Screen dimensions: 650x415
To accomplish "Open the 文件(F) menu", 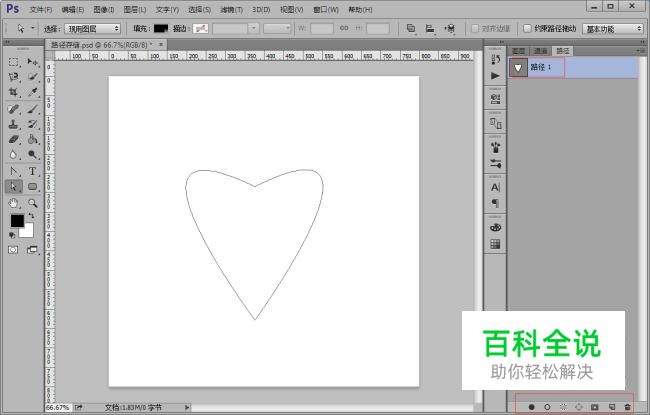I will pos(41,9).
